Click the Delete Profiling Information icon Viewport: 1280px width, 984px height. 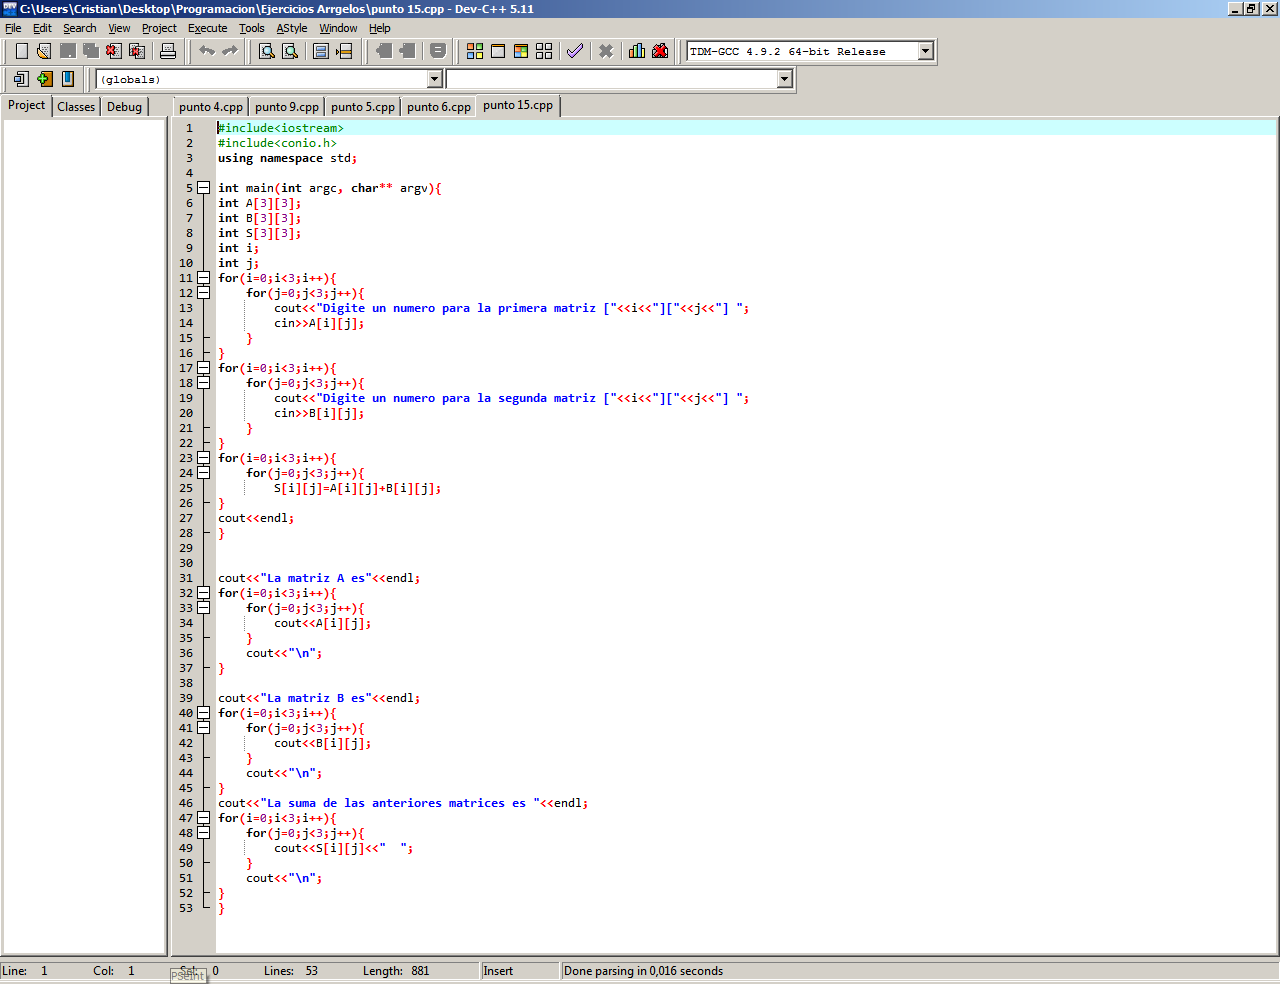click(x=660, y=51)
